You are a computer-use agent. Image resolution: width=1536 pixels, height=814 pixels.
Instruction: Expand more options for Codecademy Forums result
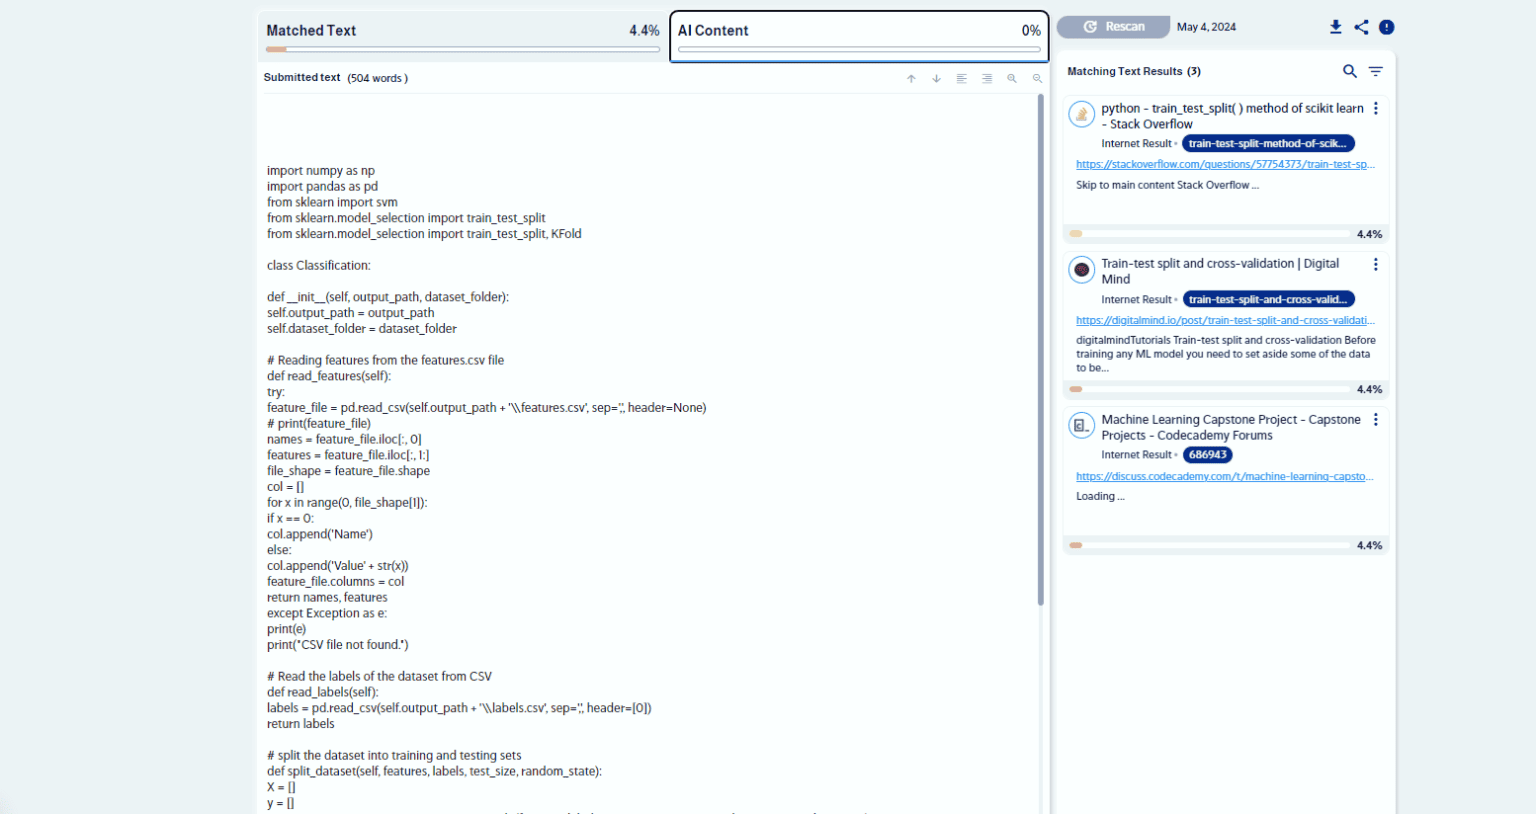(x=1376, y=420)
